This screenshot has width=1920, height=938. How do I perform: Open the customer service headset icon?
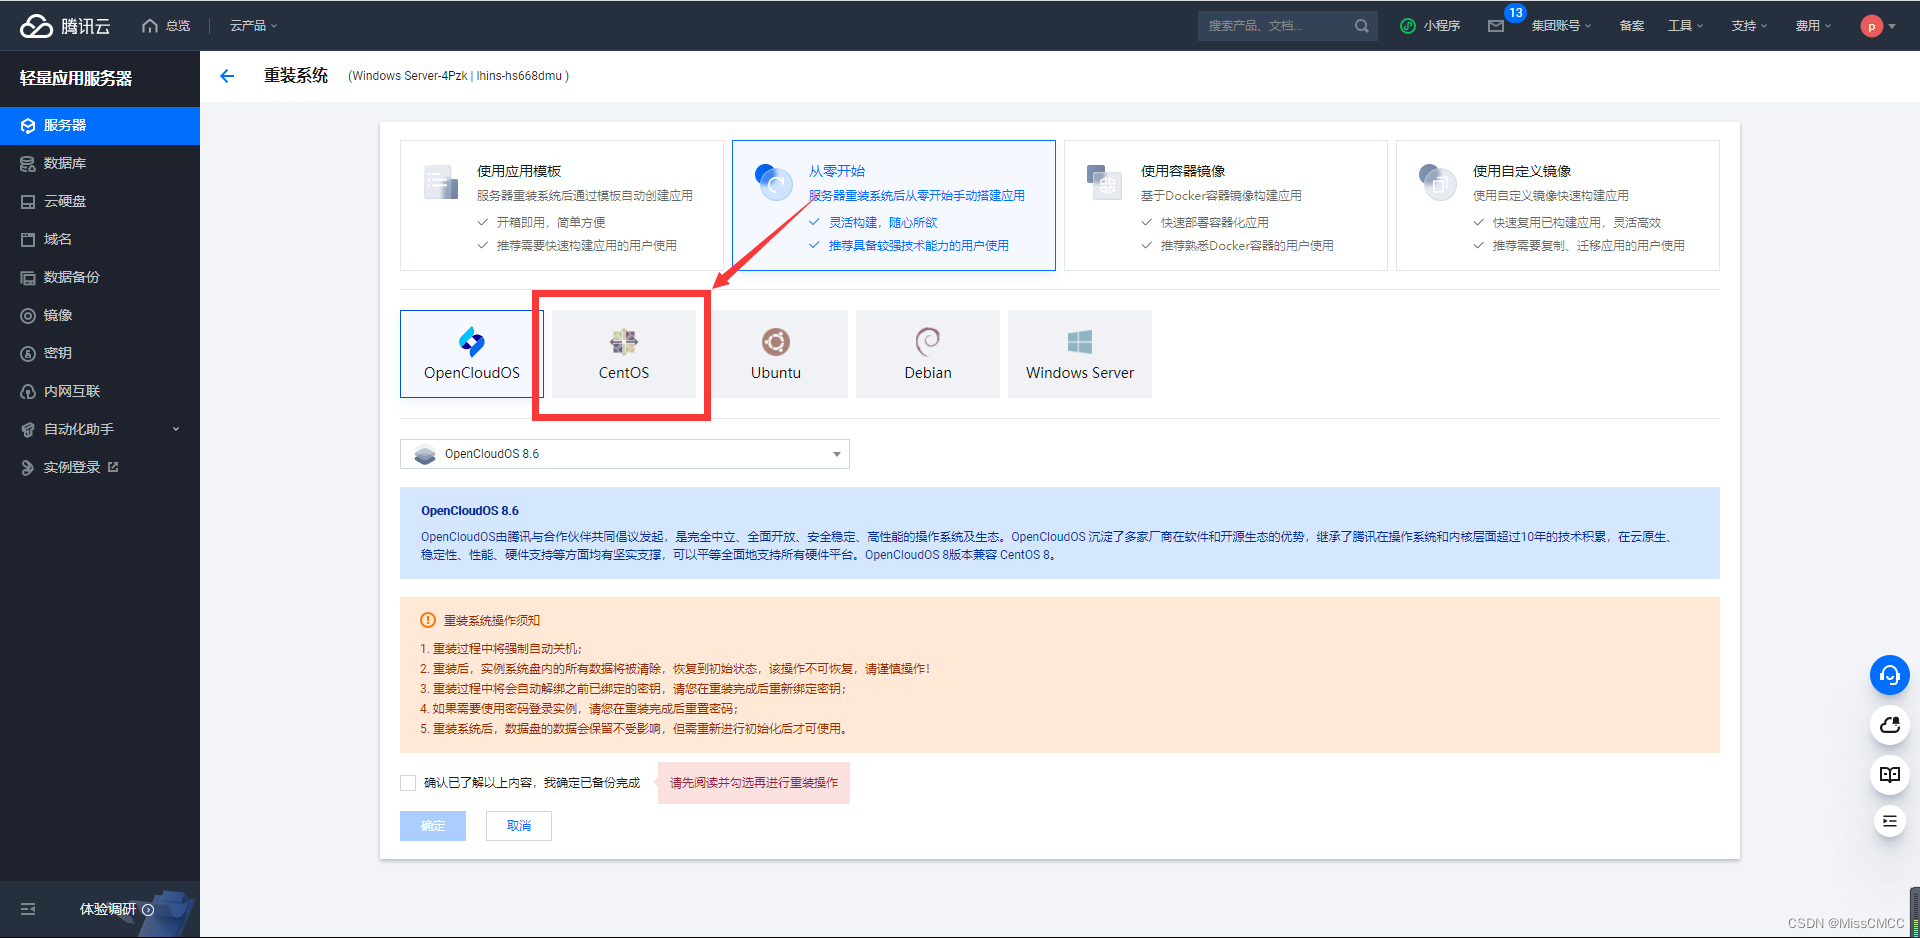tap(1890, 675)
